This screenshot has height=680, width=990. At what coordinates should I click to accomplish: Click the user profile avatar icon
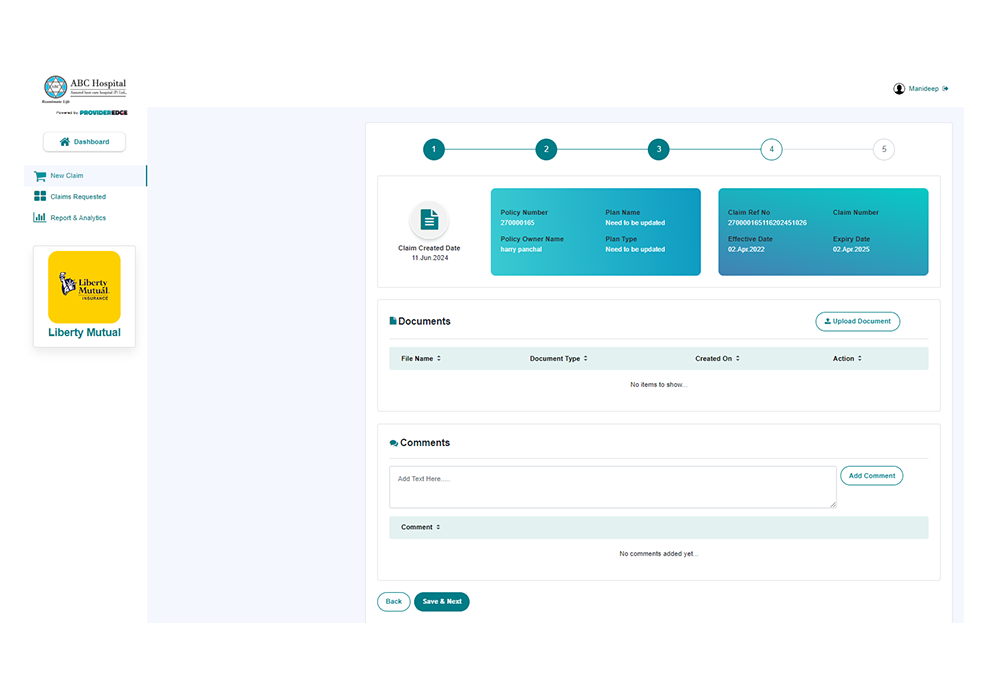point(899,89)
